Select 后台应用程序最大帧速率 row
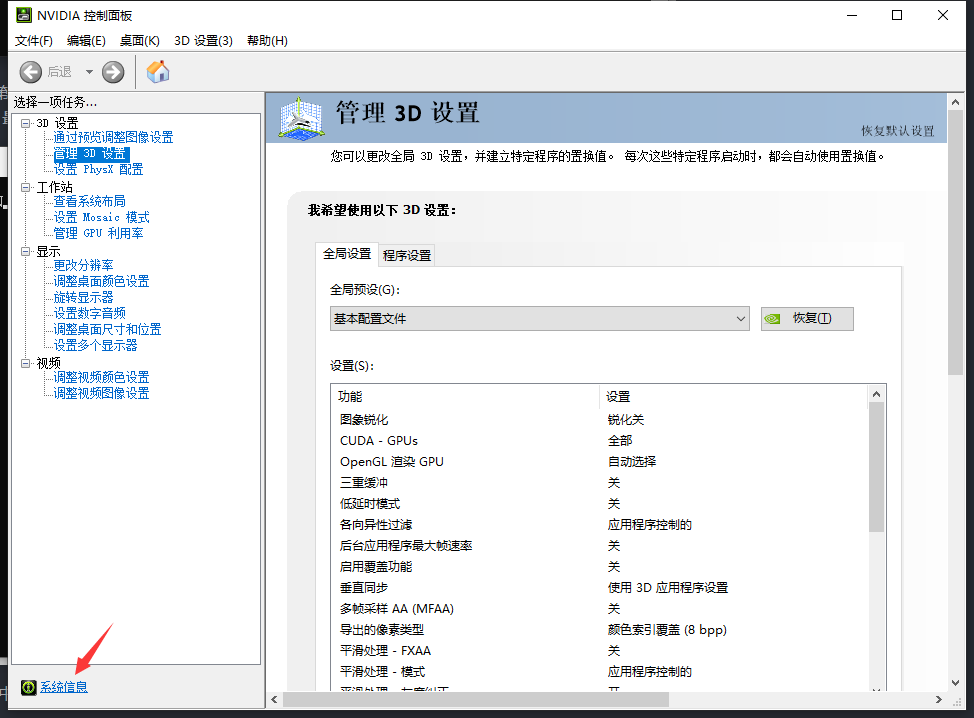Image resolution: width=974 pixels, height=718 pixels. pos(599,546)
